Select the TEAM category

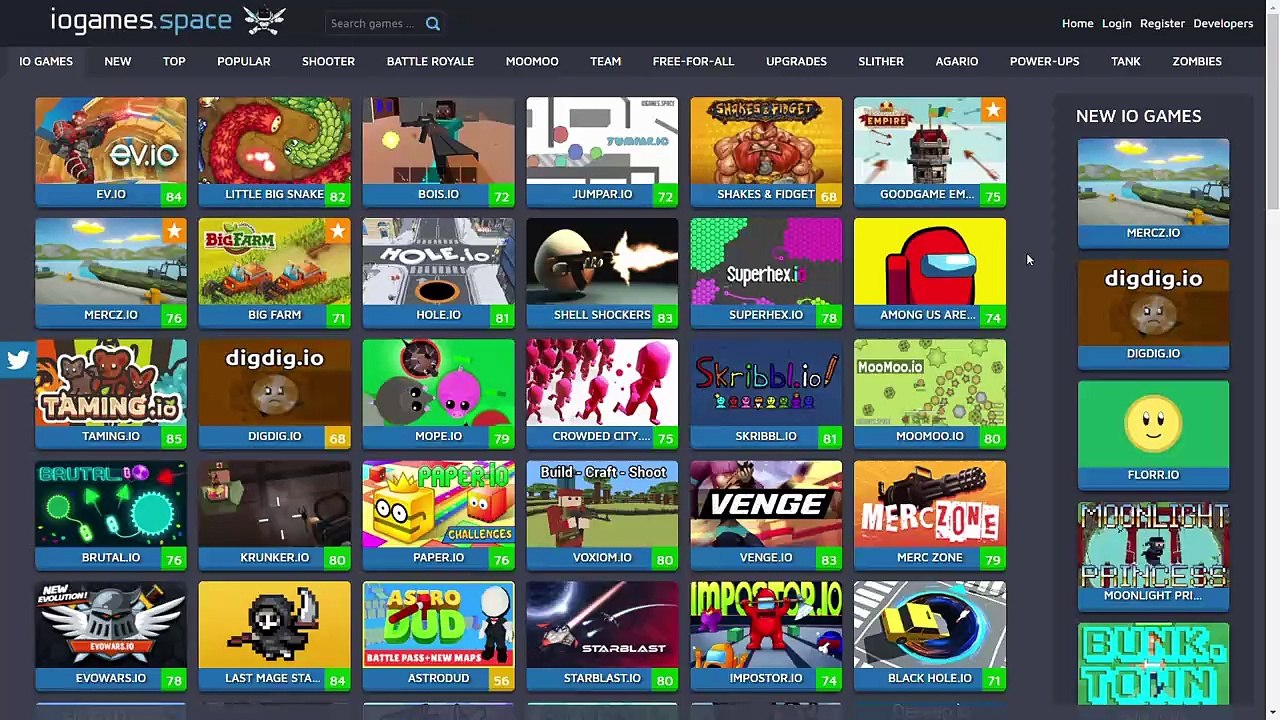(605, 61)
